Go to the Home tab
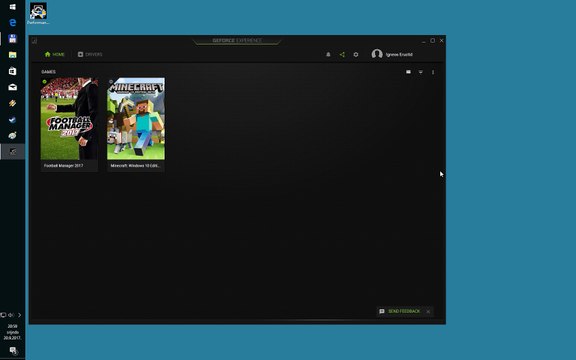This screenshot has height=360, width=576. (54, 54)
